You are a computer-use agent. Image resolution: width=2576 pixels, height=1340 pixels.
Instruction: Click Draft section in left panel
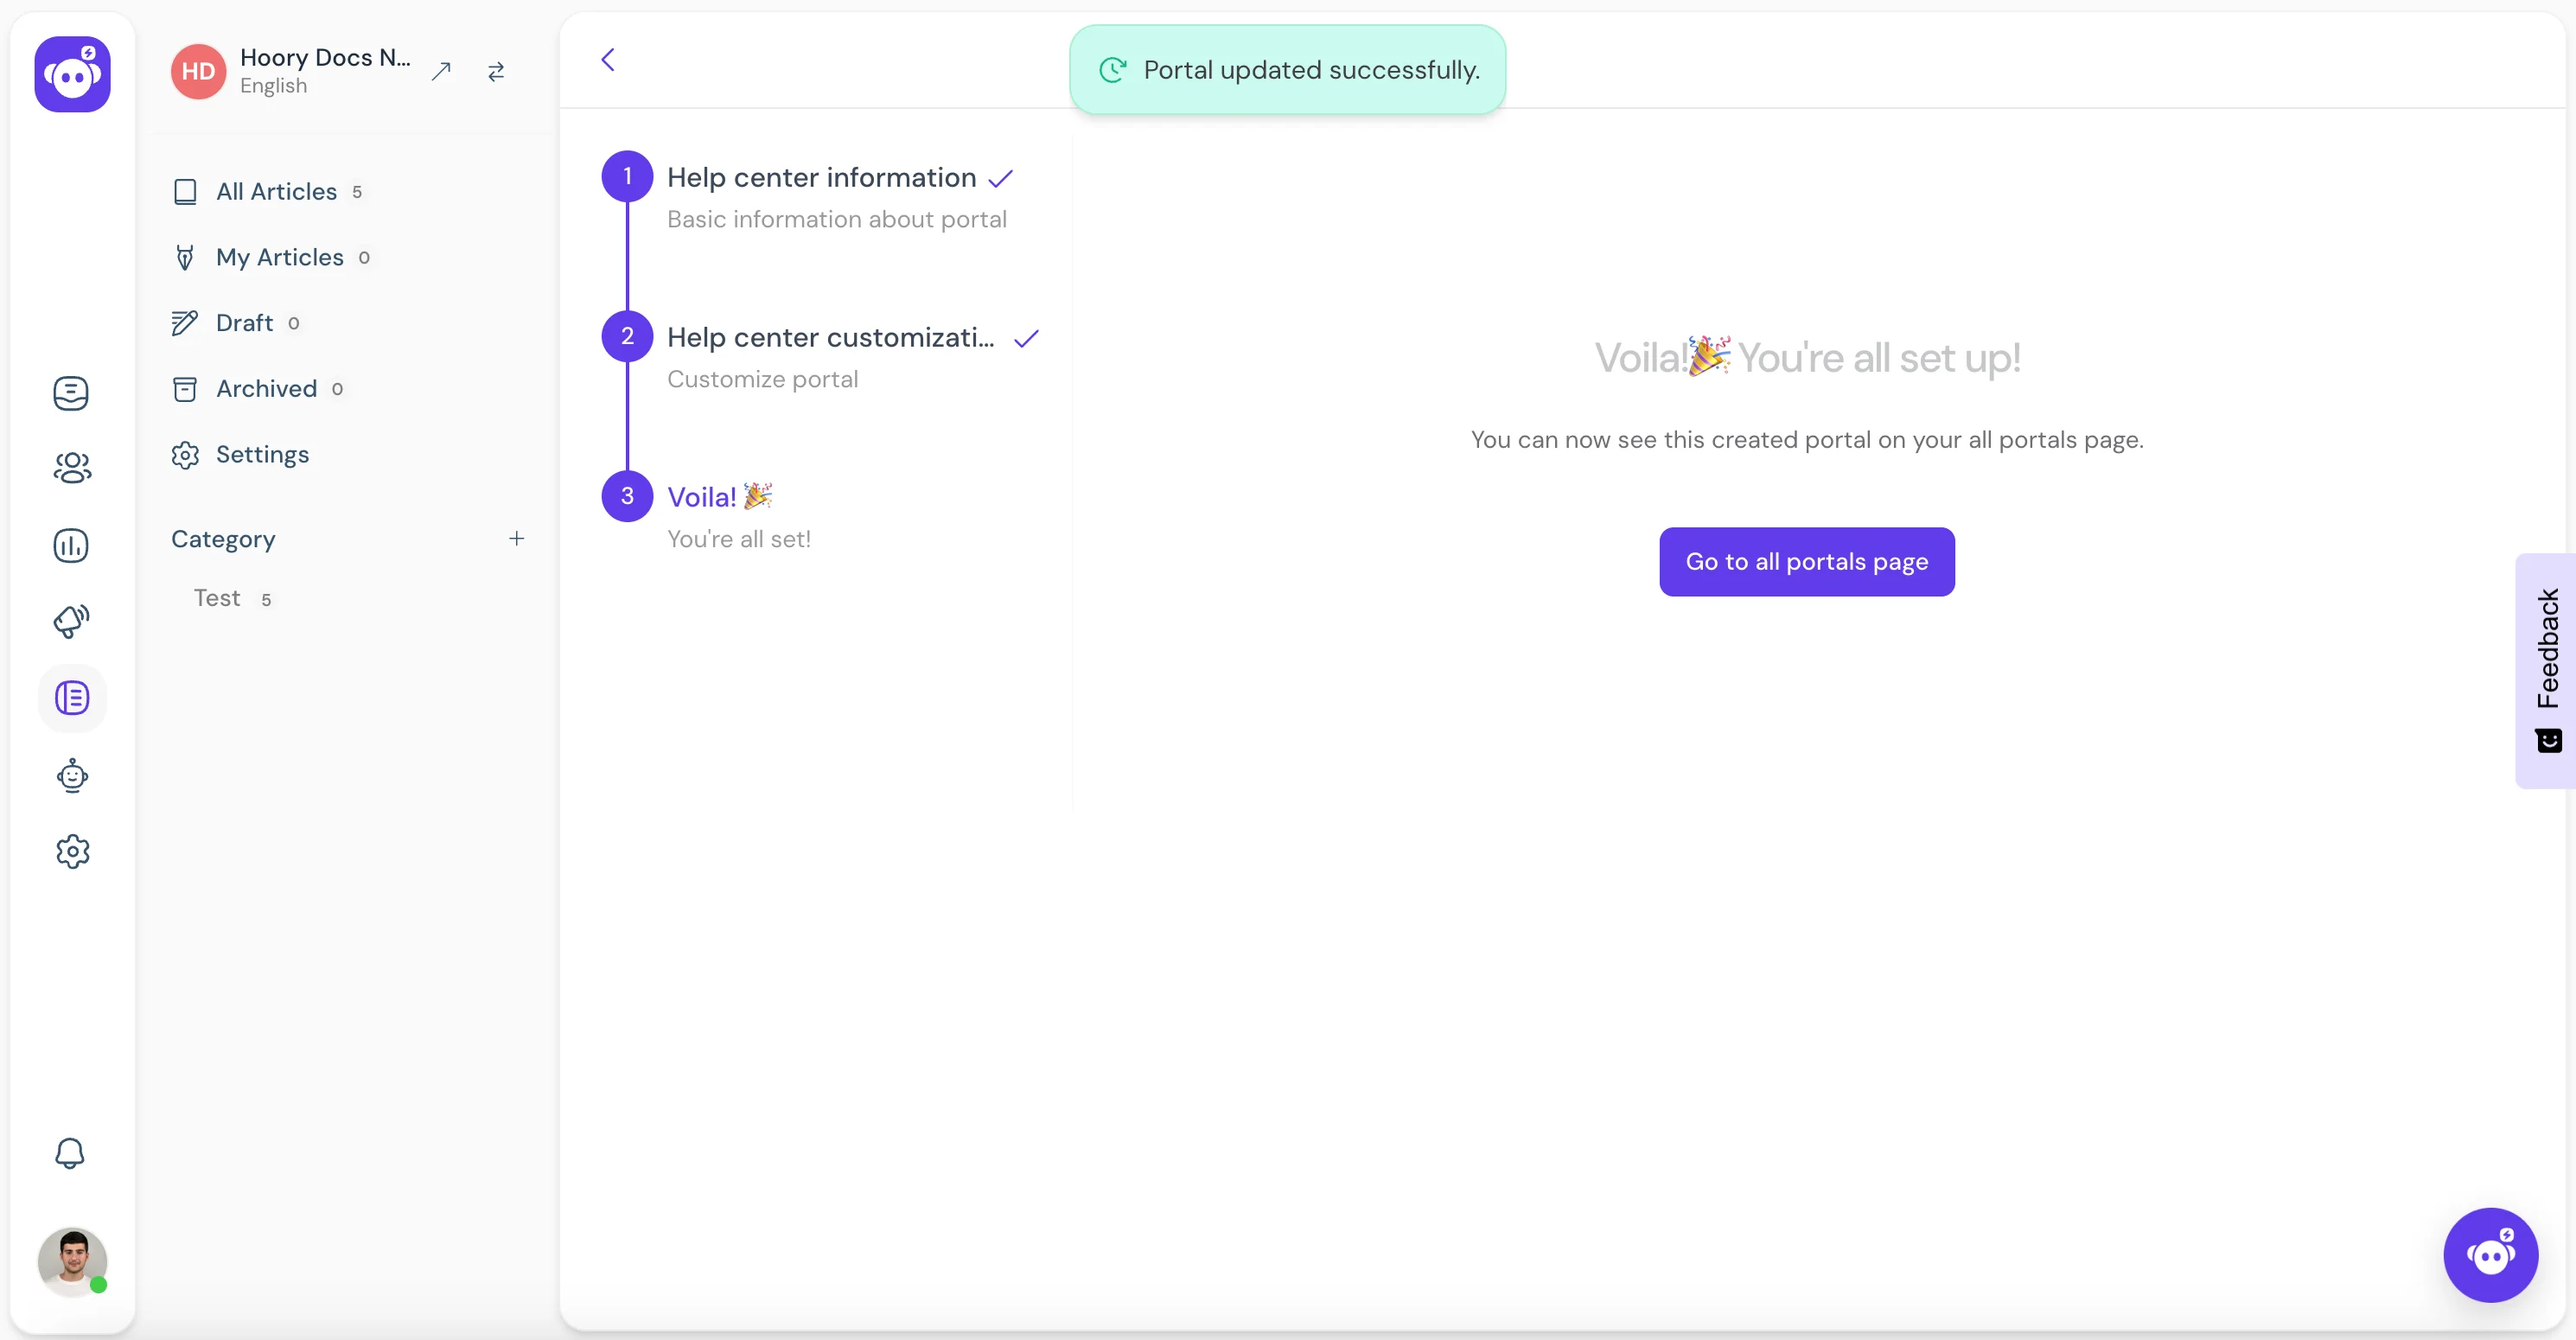[x=245, y=321]
